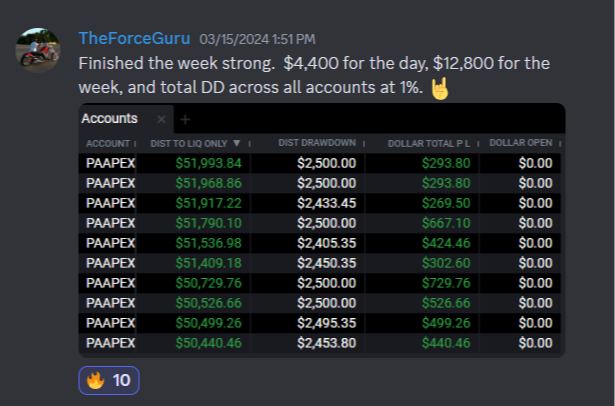Image resolution: width=615 pixels, height=406 pixels.
Task: Click the $729.76 total P L value
Action: [x=446, y=283]
